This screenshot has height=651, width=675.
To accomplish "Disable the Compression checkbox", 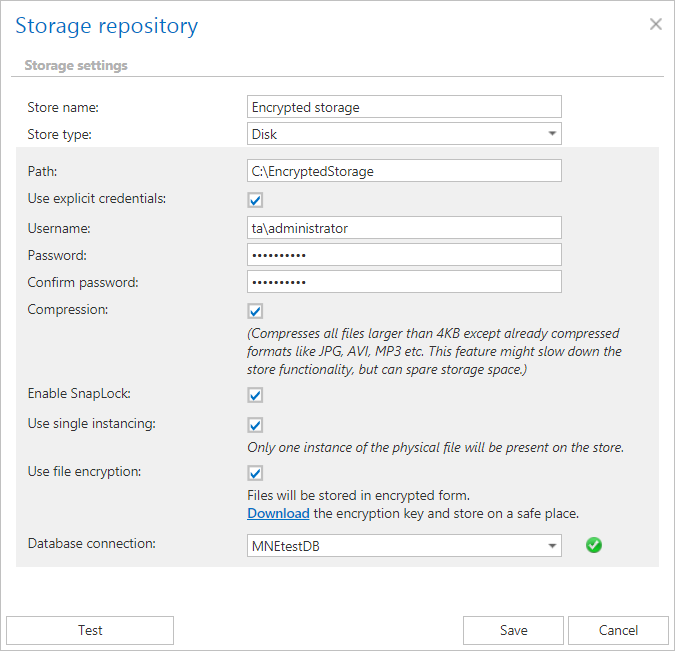I will click(x=256, y=311).
